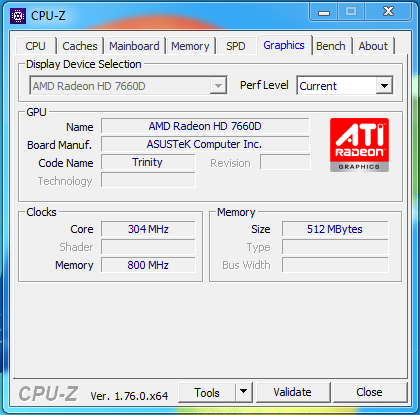This screenshot has width=420, height=415.
Task: Expand the Tools dropdown arrow
Action: click(x=244, y=393)
